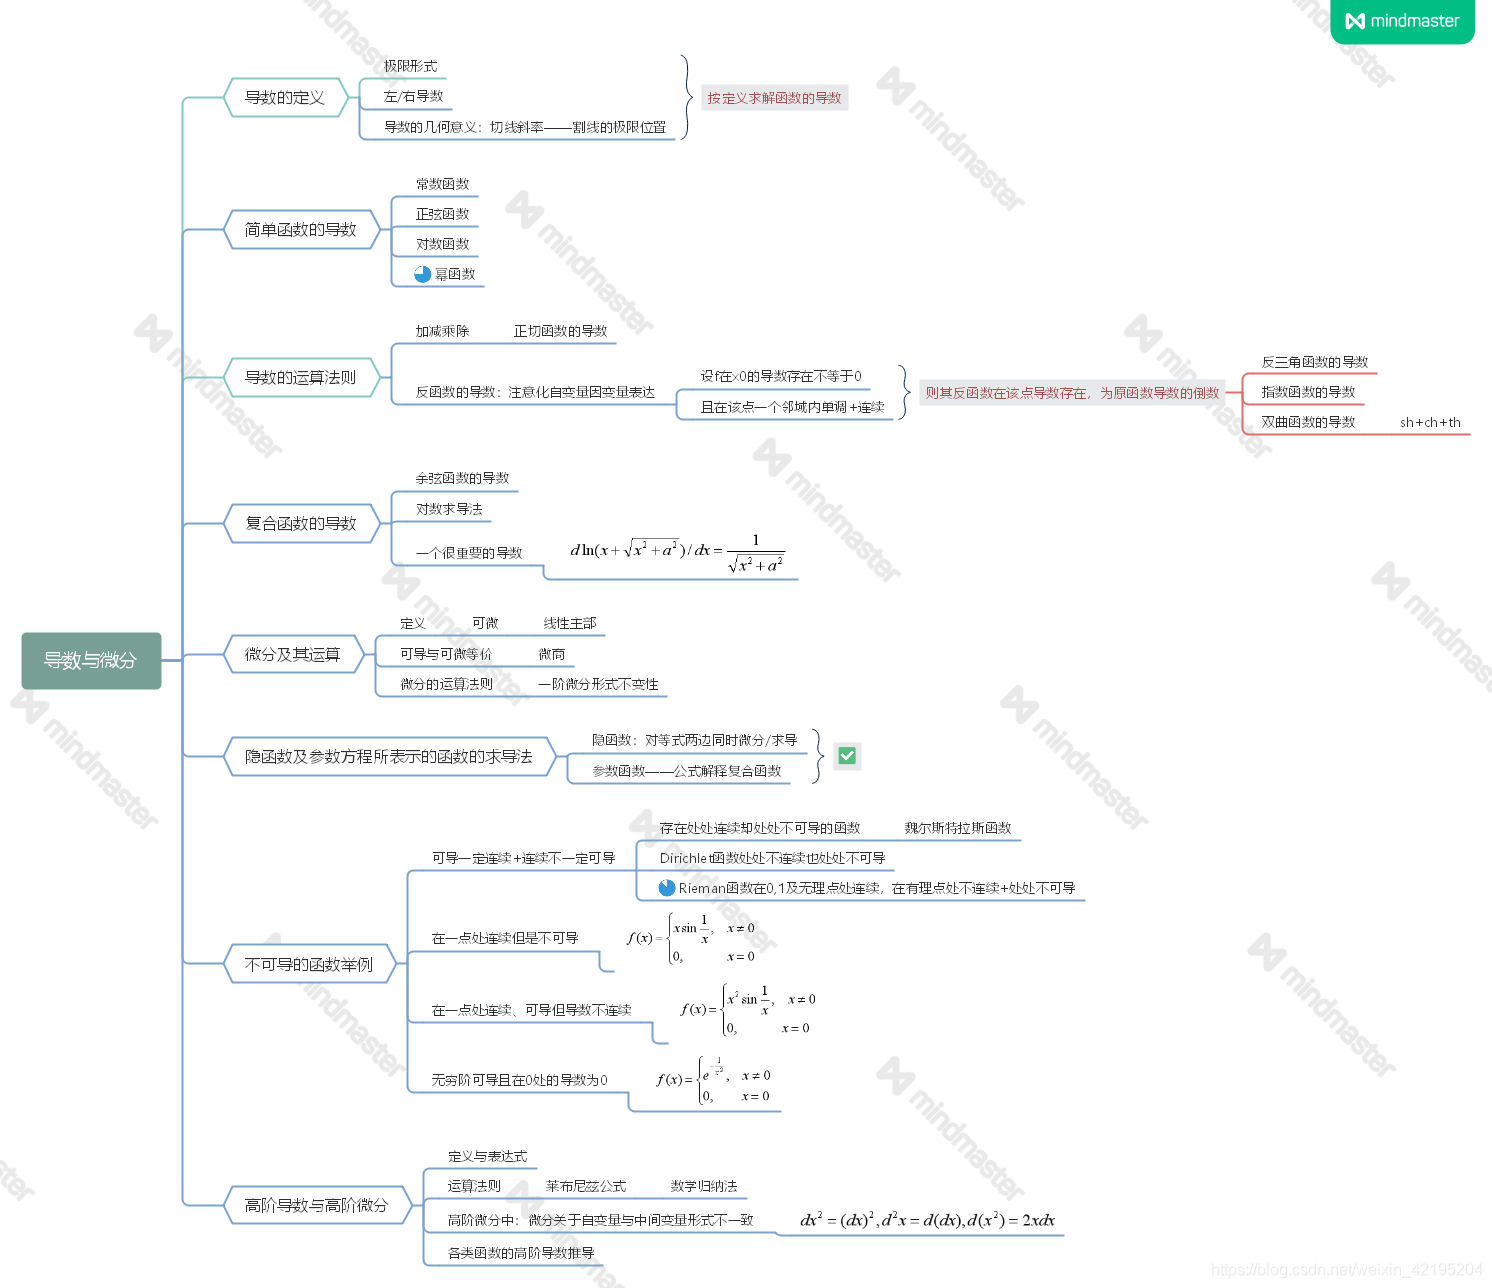The height and width of the screenshot is (1288, 1492).
Task: Click the Dirichlet函数处处不连续 subtopic
Action: point(773,858)
